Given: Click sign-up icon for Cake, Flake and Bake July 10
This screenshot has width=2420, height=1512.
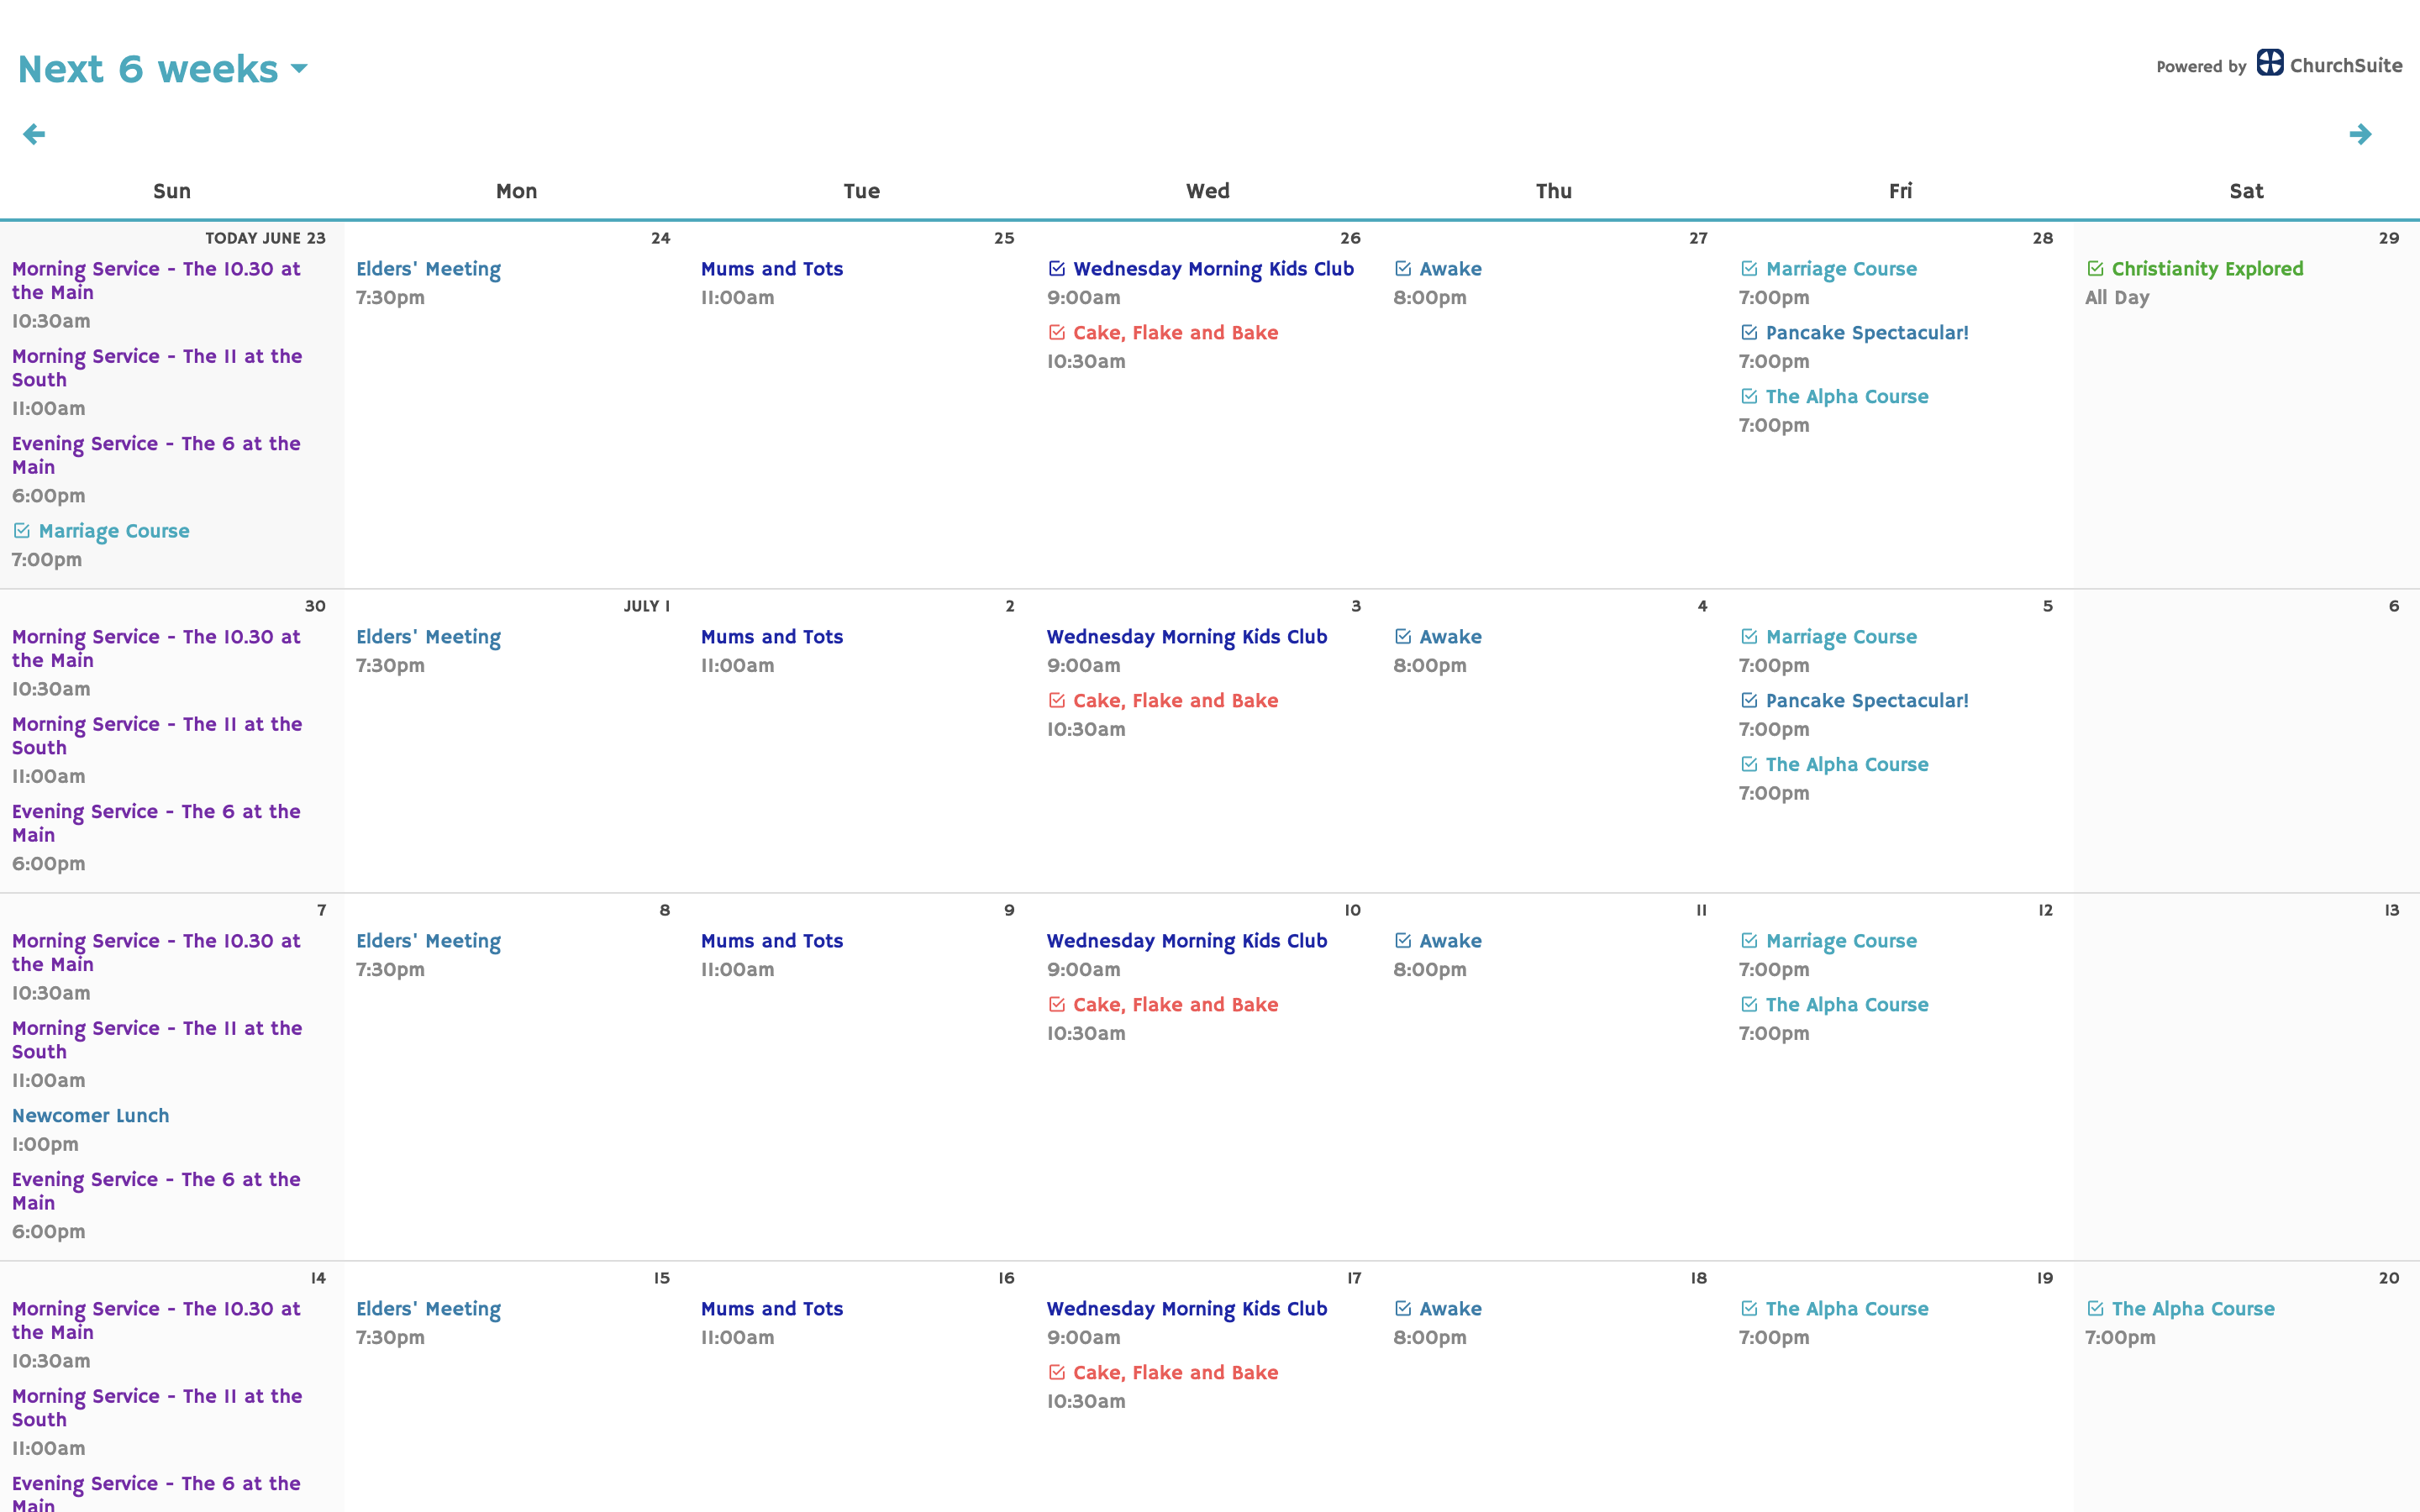Looking at the screenshot, I should (x=1057, y=1005).
